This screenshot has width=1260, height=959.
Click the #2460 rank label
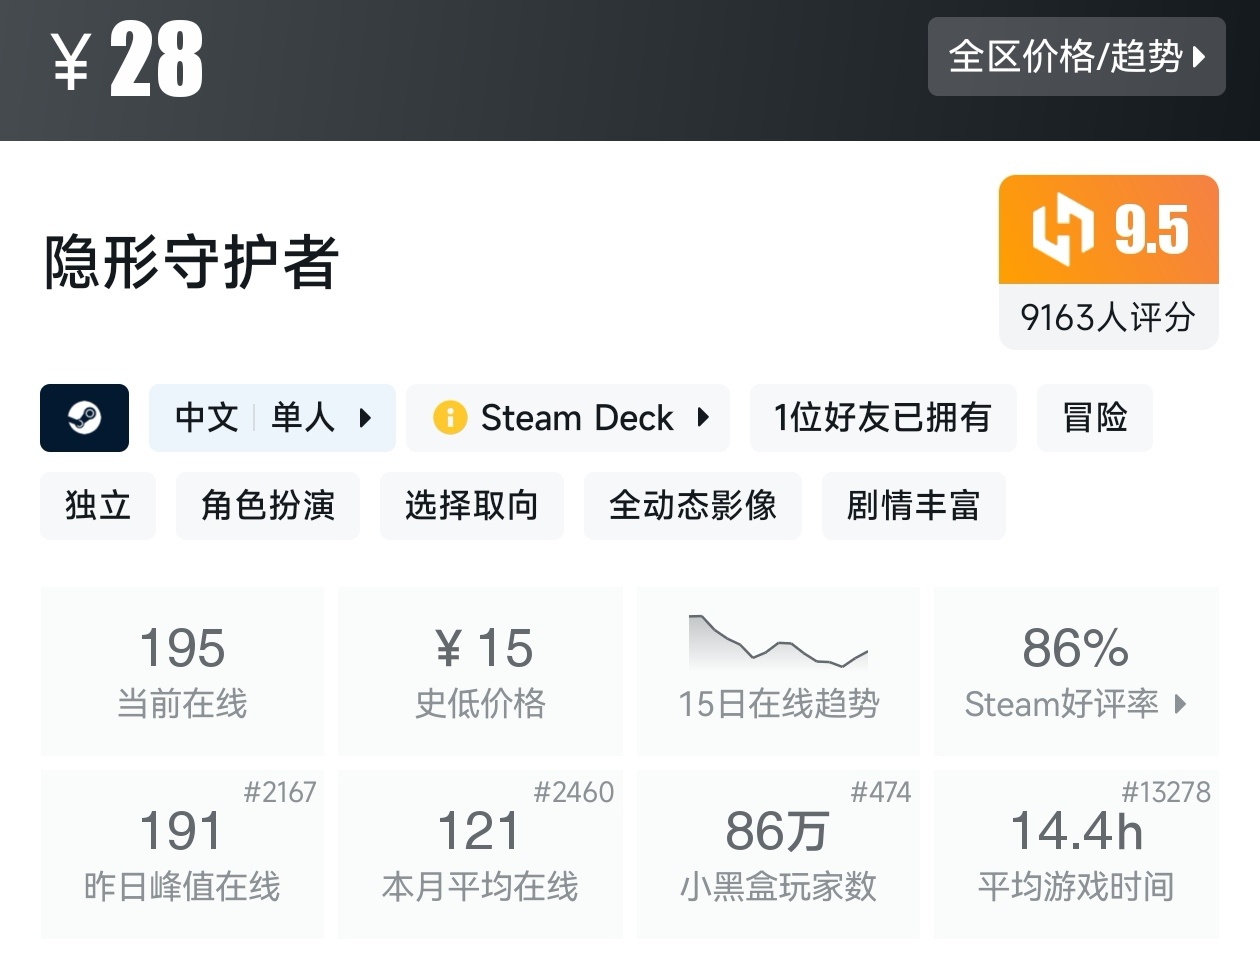click(574, 793)
